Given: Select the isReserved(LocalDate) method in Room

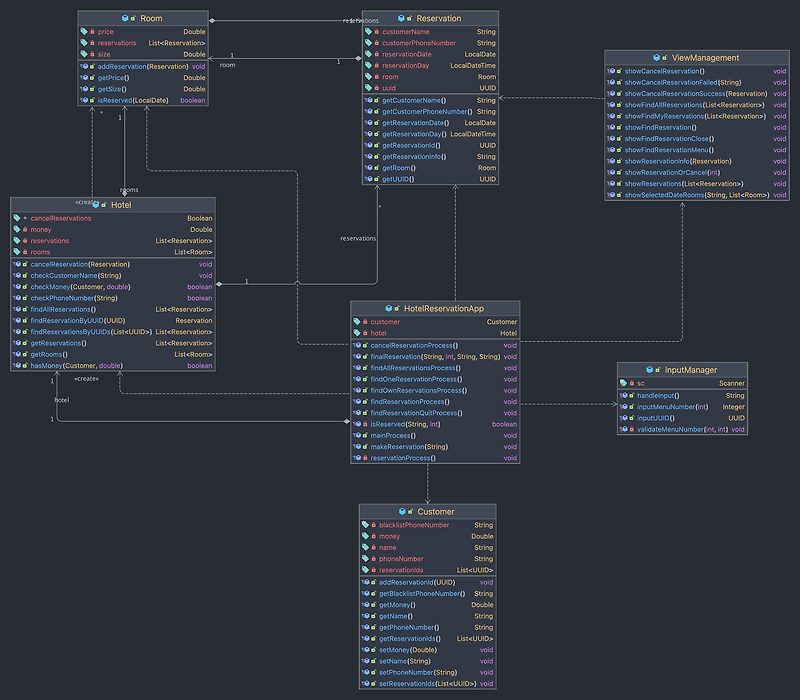Looking at the screenshot, I should 143,101.
